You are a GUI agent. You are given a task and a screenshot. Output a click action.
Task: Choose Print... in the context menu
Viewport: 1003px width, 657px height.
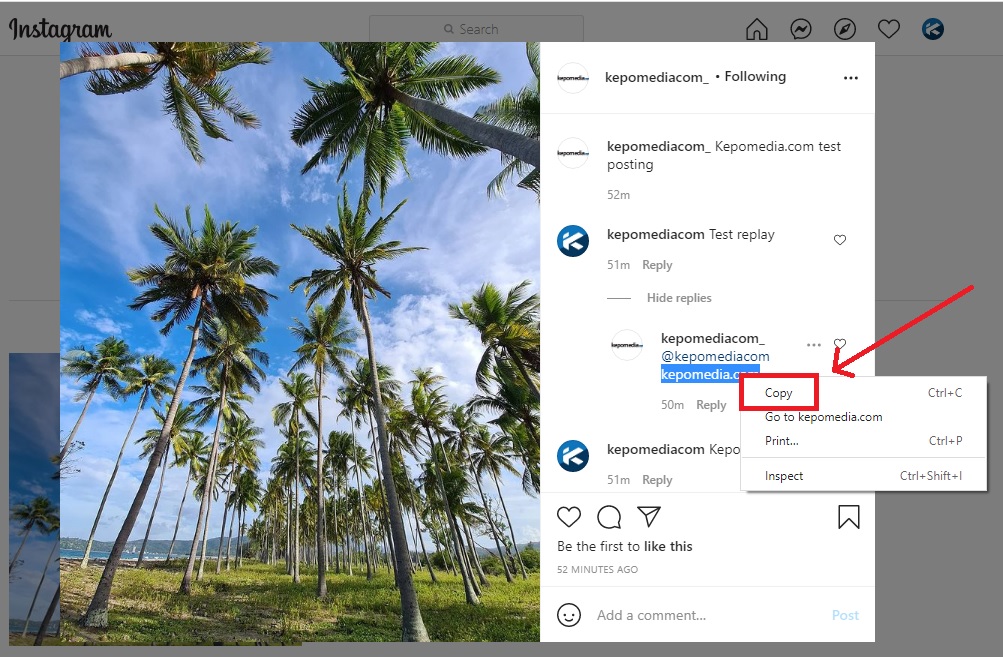pyautogui.click(x=863, y=441)
